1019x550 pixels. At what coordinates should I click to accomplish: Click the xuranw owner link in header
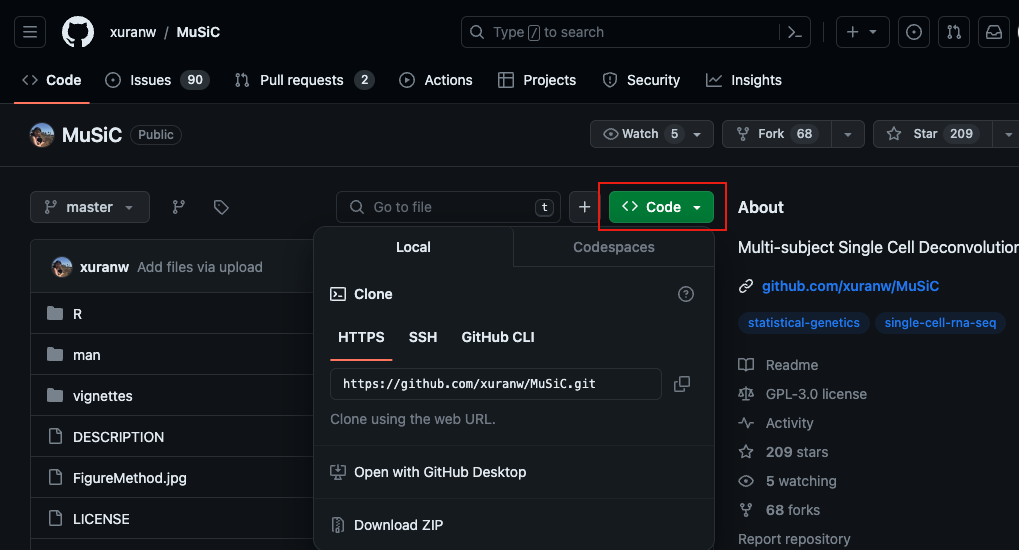point(133,32)
